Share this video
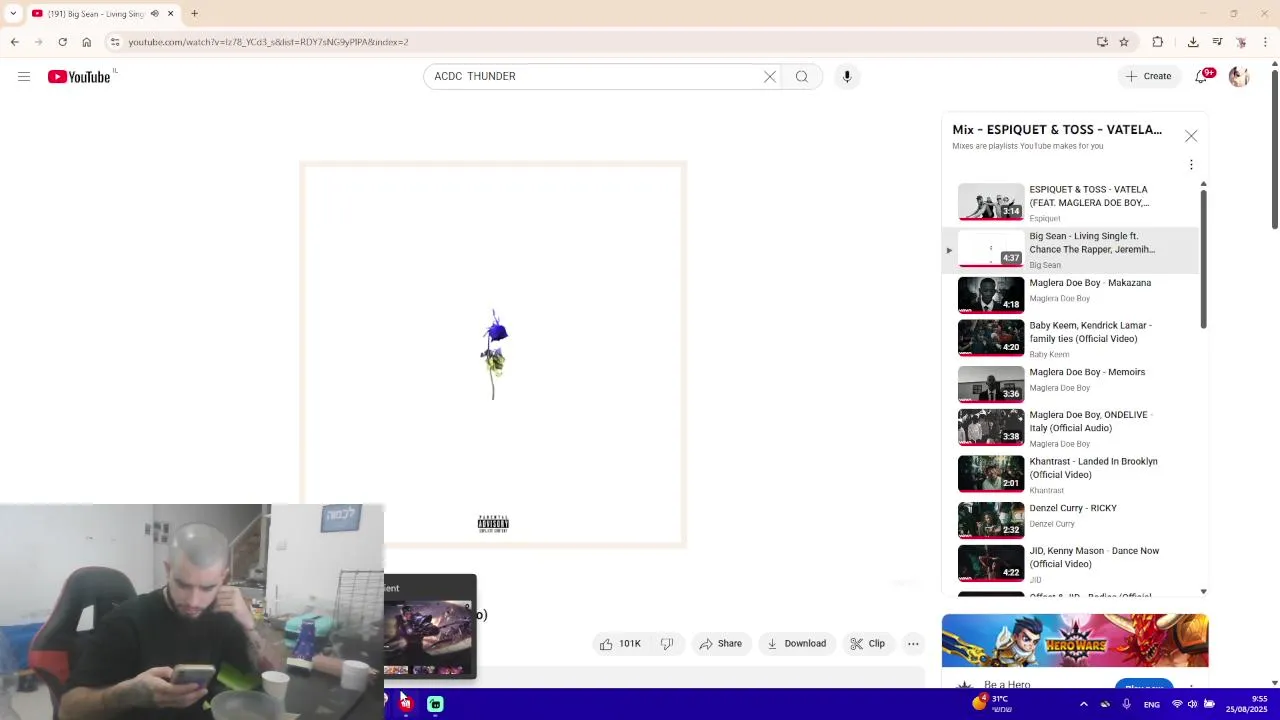Viewport: 1280px width, 720px height. [x=720, y=644]
